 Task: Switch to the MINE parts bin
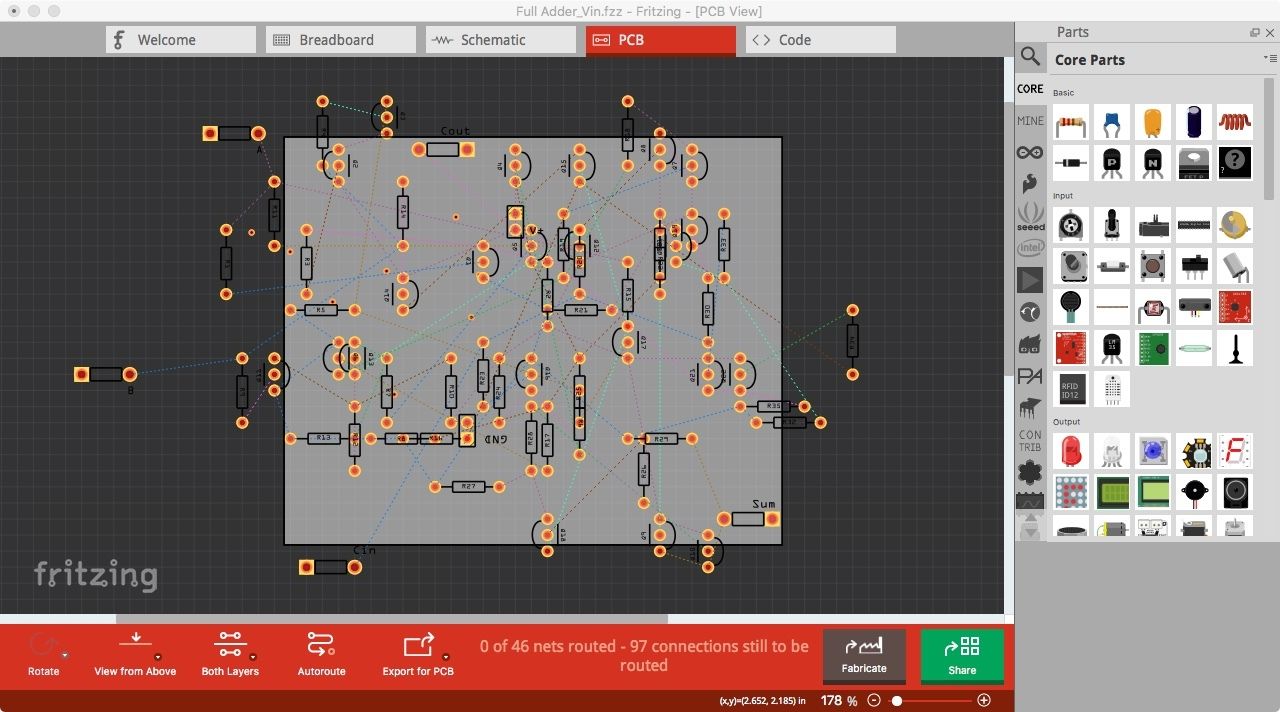1030,120
